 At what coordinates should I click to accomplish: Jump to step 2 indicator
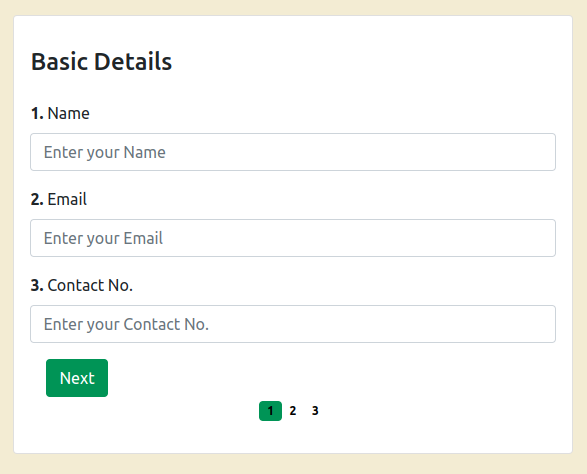click(293, 411)
